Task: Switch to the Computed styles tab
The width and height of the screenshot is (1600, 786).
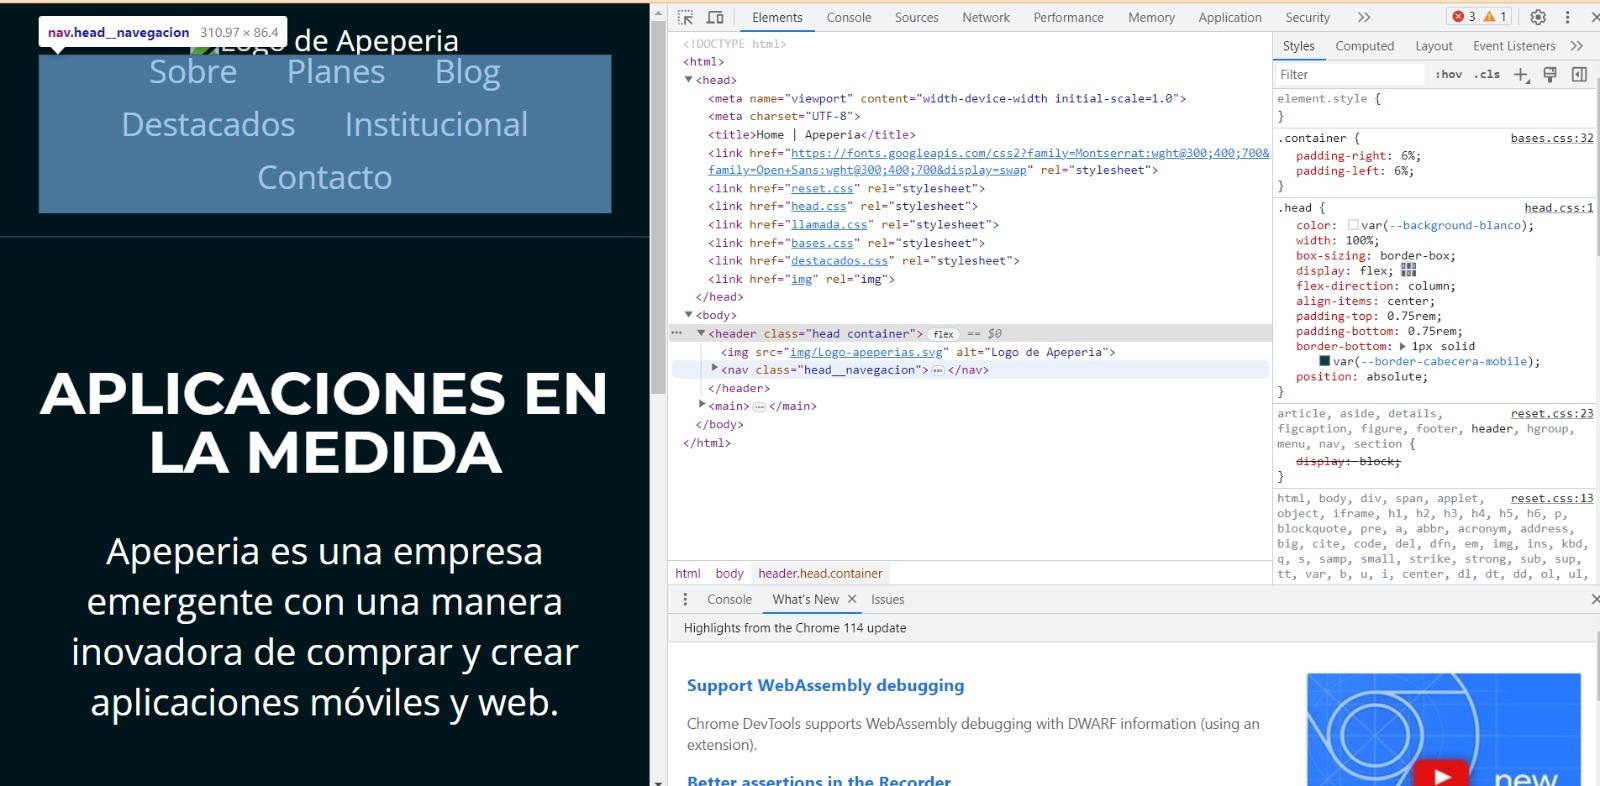Action: point(1364,46)
